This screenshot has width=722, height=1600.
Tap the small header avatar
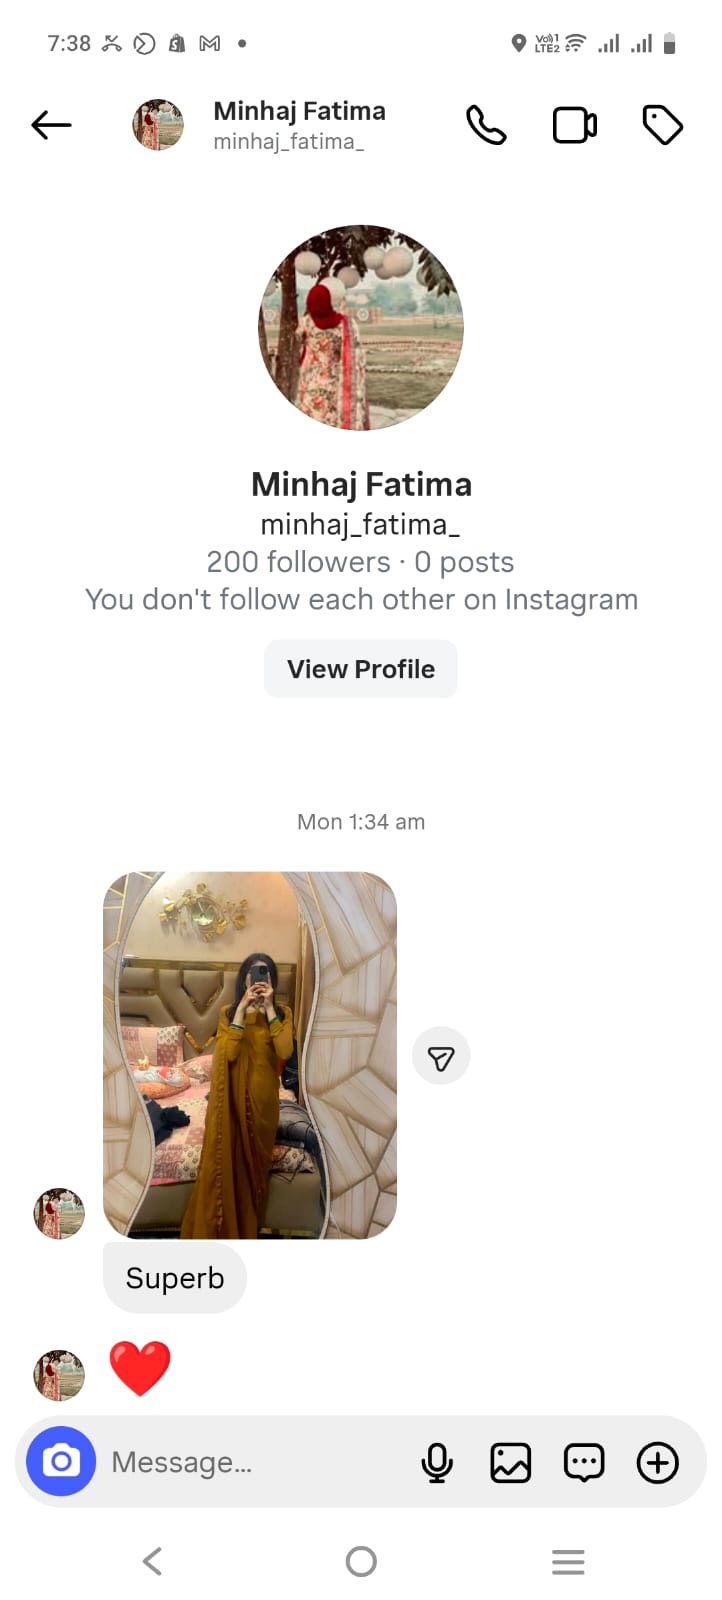[158, 125]
